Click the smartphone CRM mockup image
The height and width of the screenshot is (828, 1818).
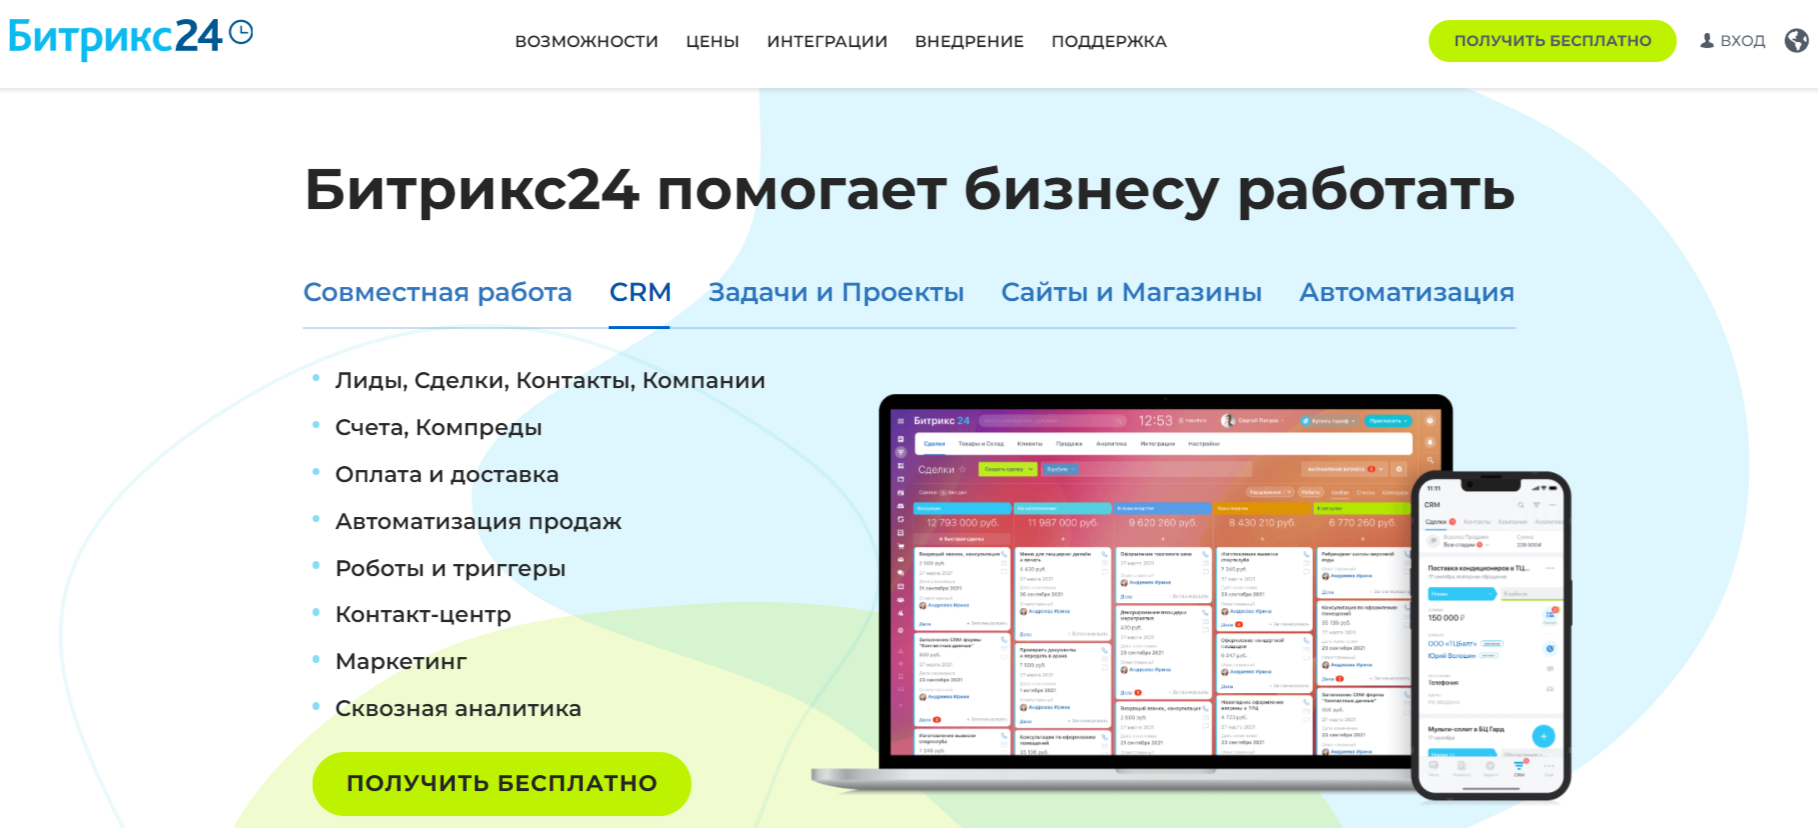tap(1491, 637)
